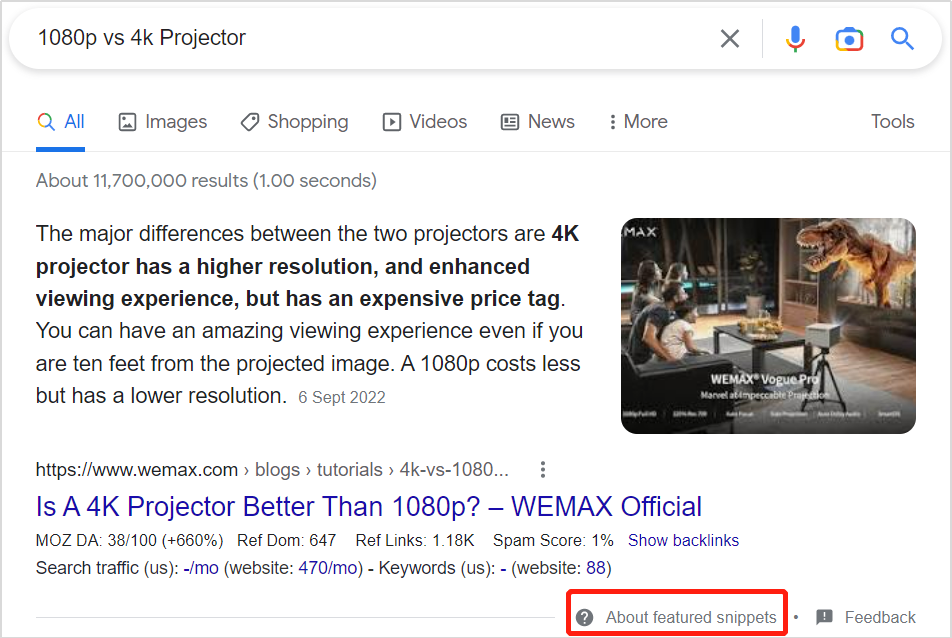Click the Feedback flag icon
952x638 pixels.
[825, 617]
